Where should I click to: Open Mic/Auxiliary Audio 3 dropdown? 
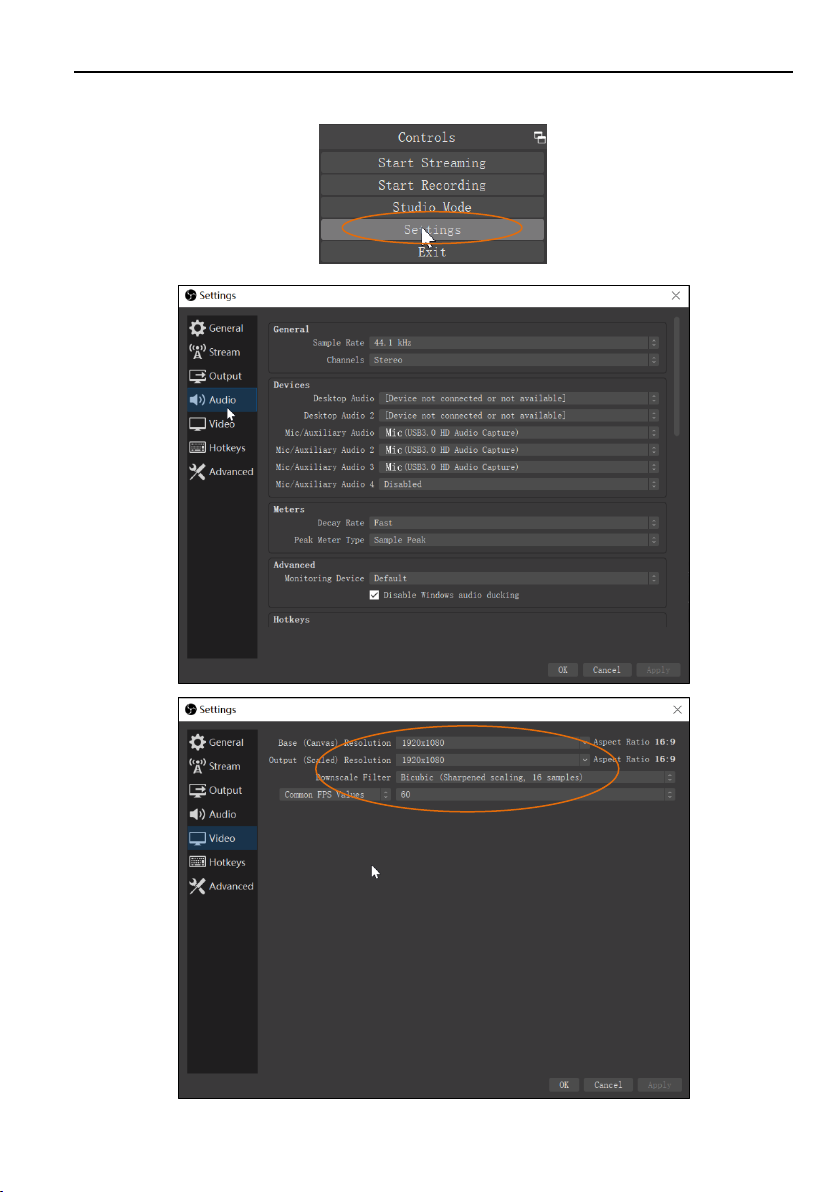[x=518, y=468]
